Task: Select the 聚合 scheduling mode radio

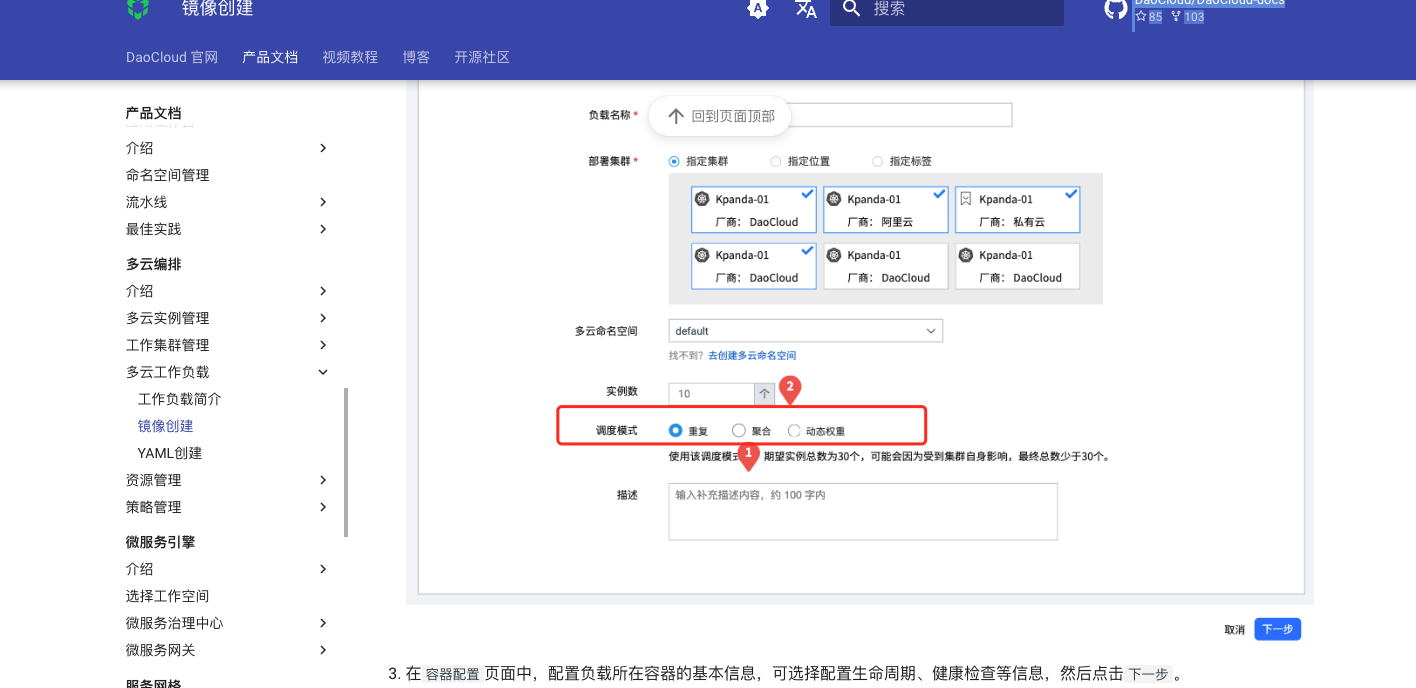Action: click(x=739, y=430)
